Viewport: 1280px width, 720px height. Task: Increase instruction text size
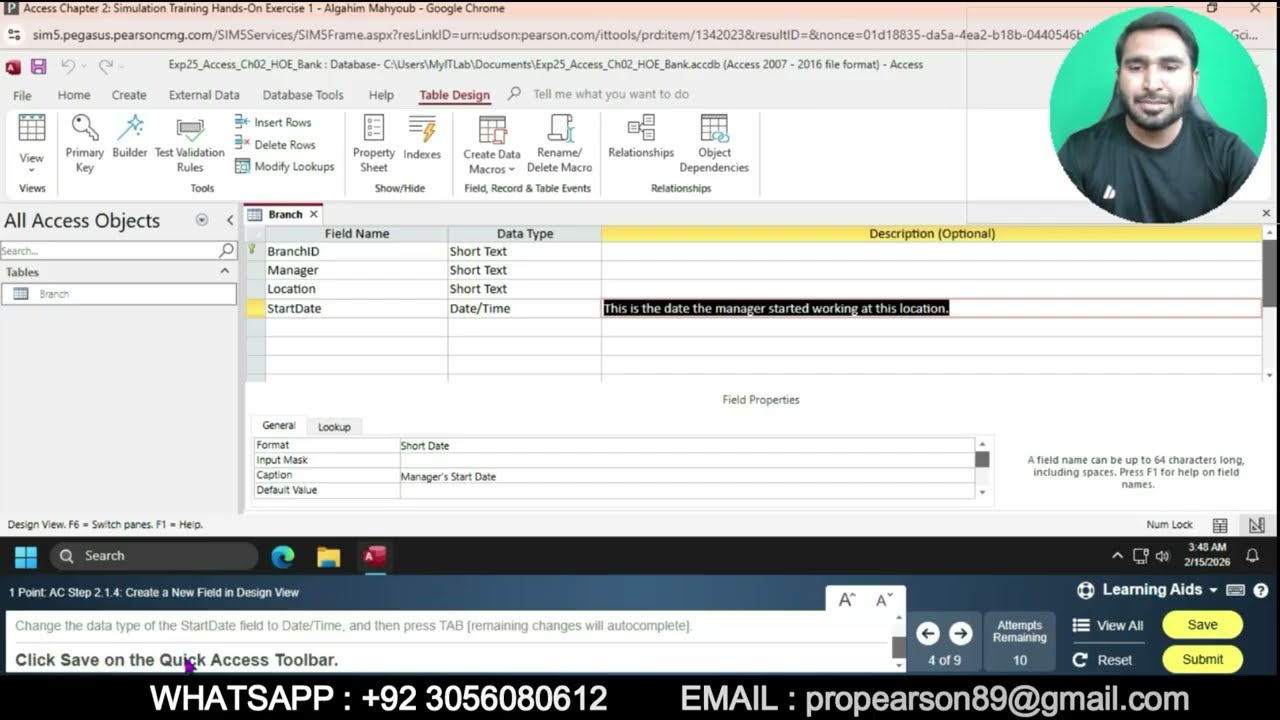847,600
